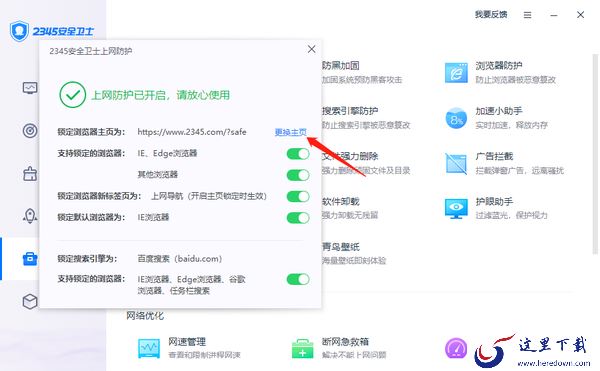
Task: Click 广告拦截 title text
Action: coord(494,156)
